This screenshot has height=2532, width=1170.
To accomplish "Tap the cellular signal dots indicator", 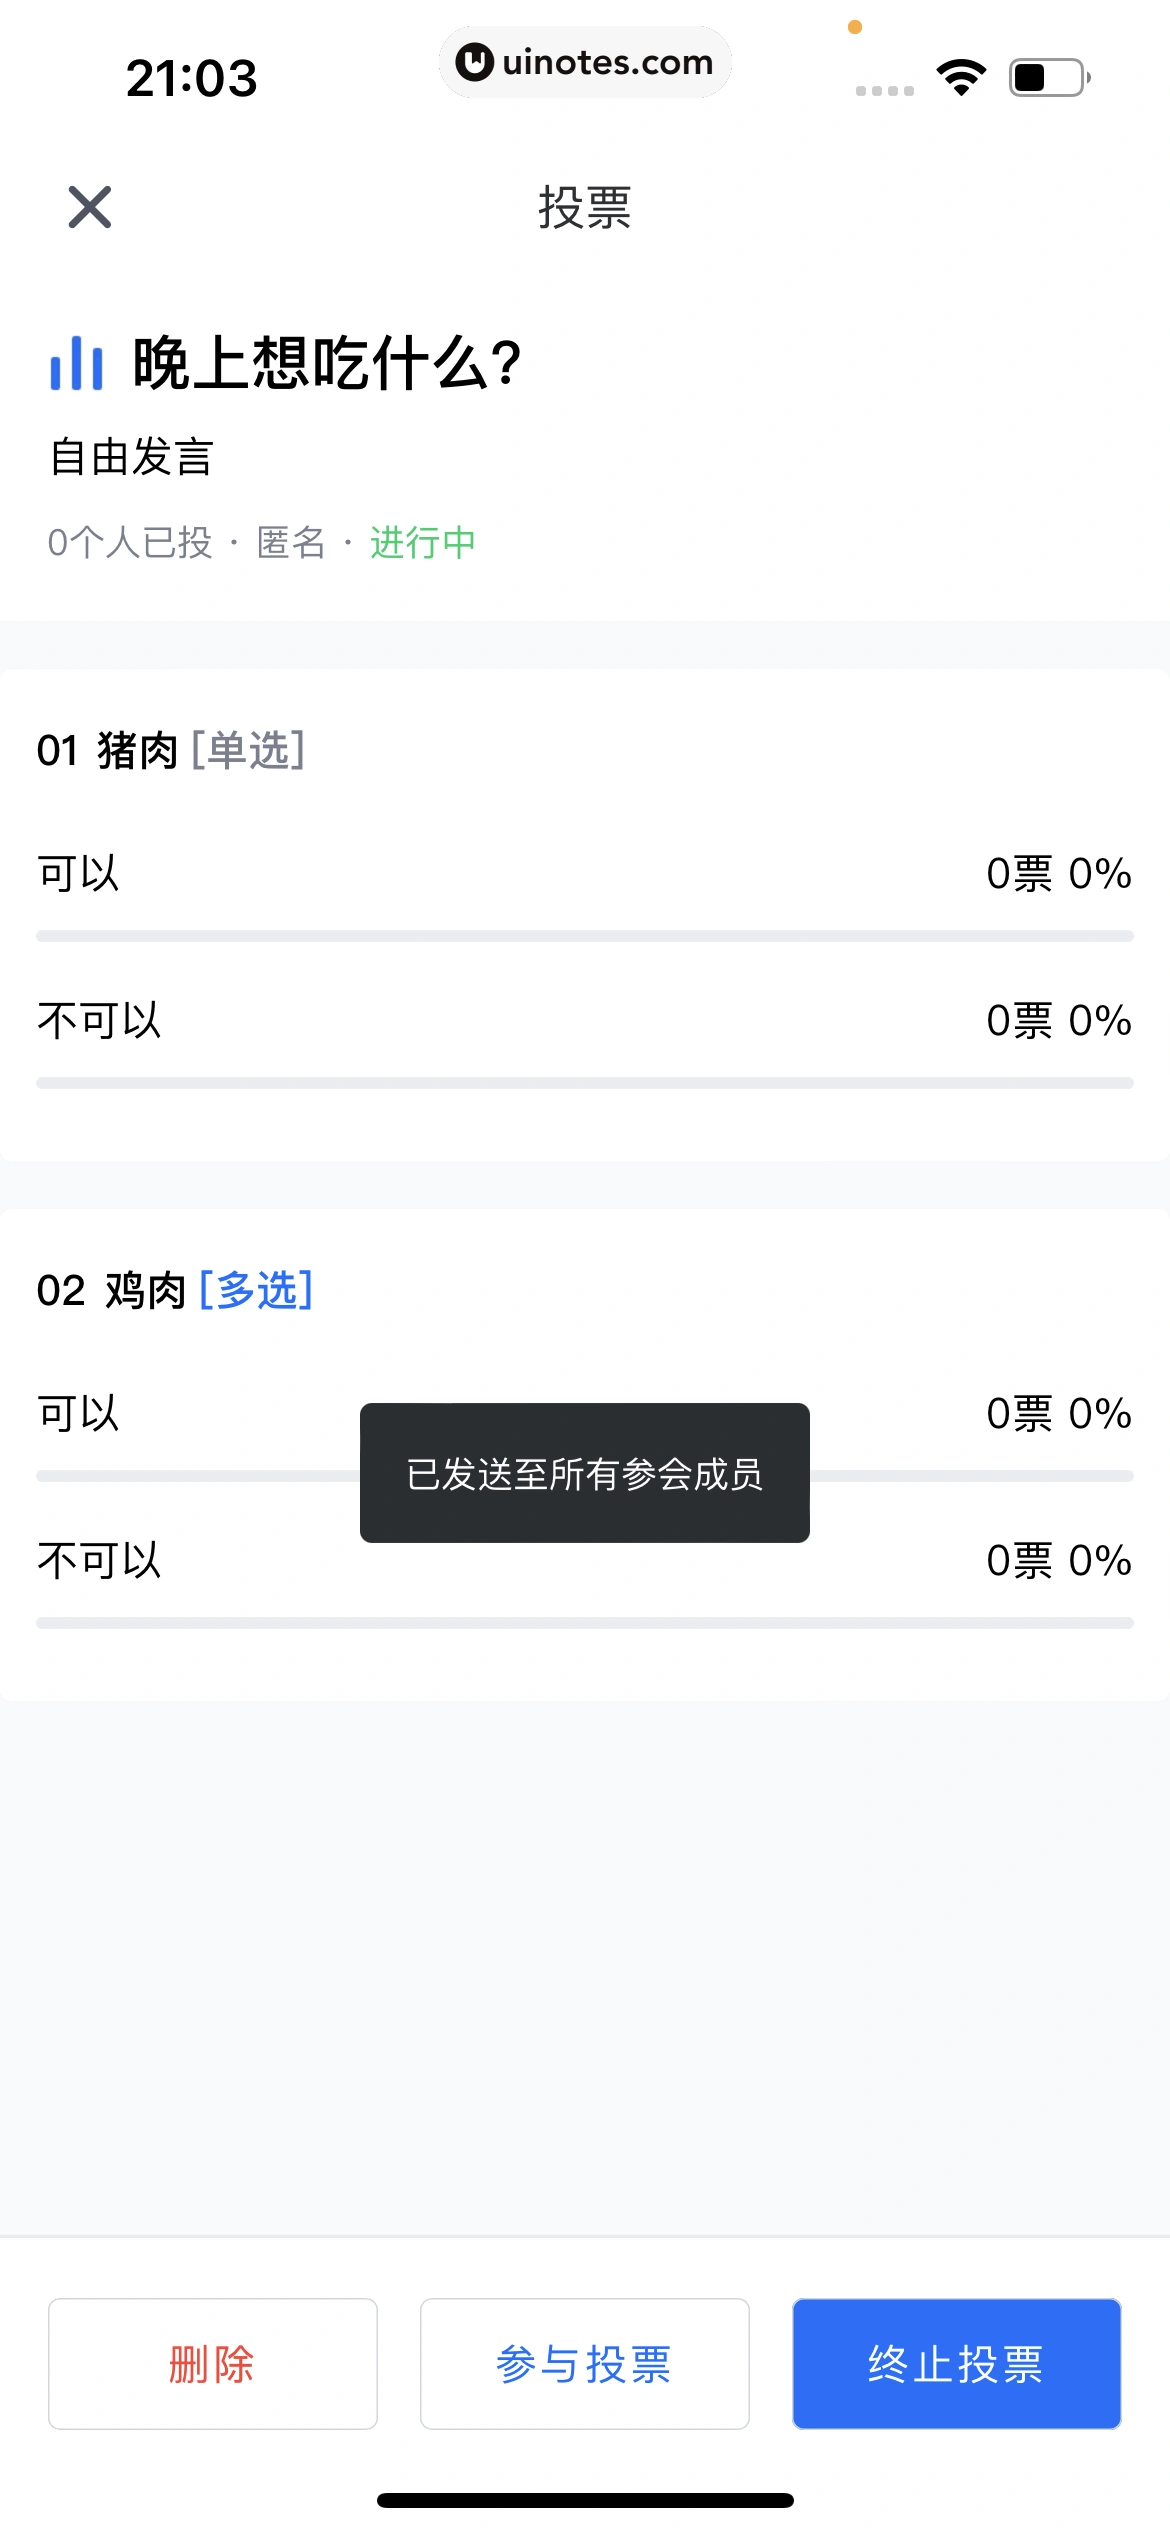I will pos(885,90).
